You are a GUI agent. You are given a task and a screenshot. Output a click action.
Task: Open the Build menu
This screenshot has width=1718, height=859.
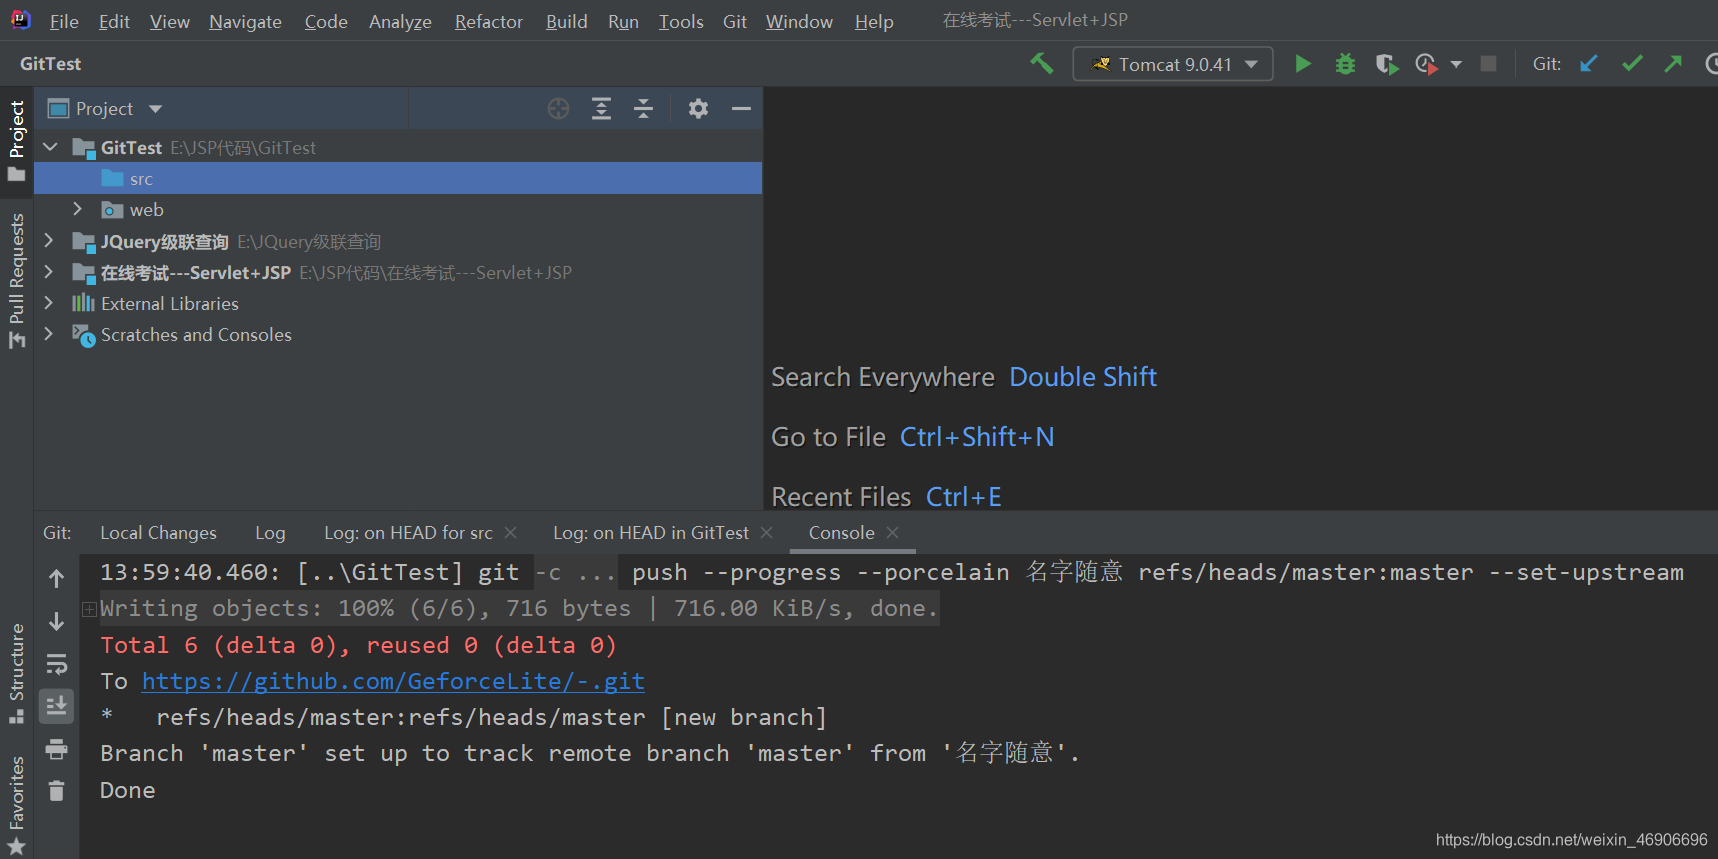coord(566,22)
